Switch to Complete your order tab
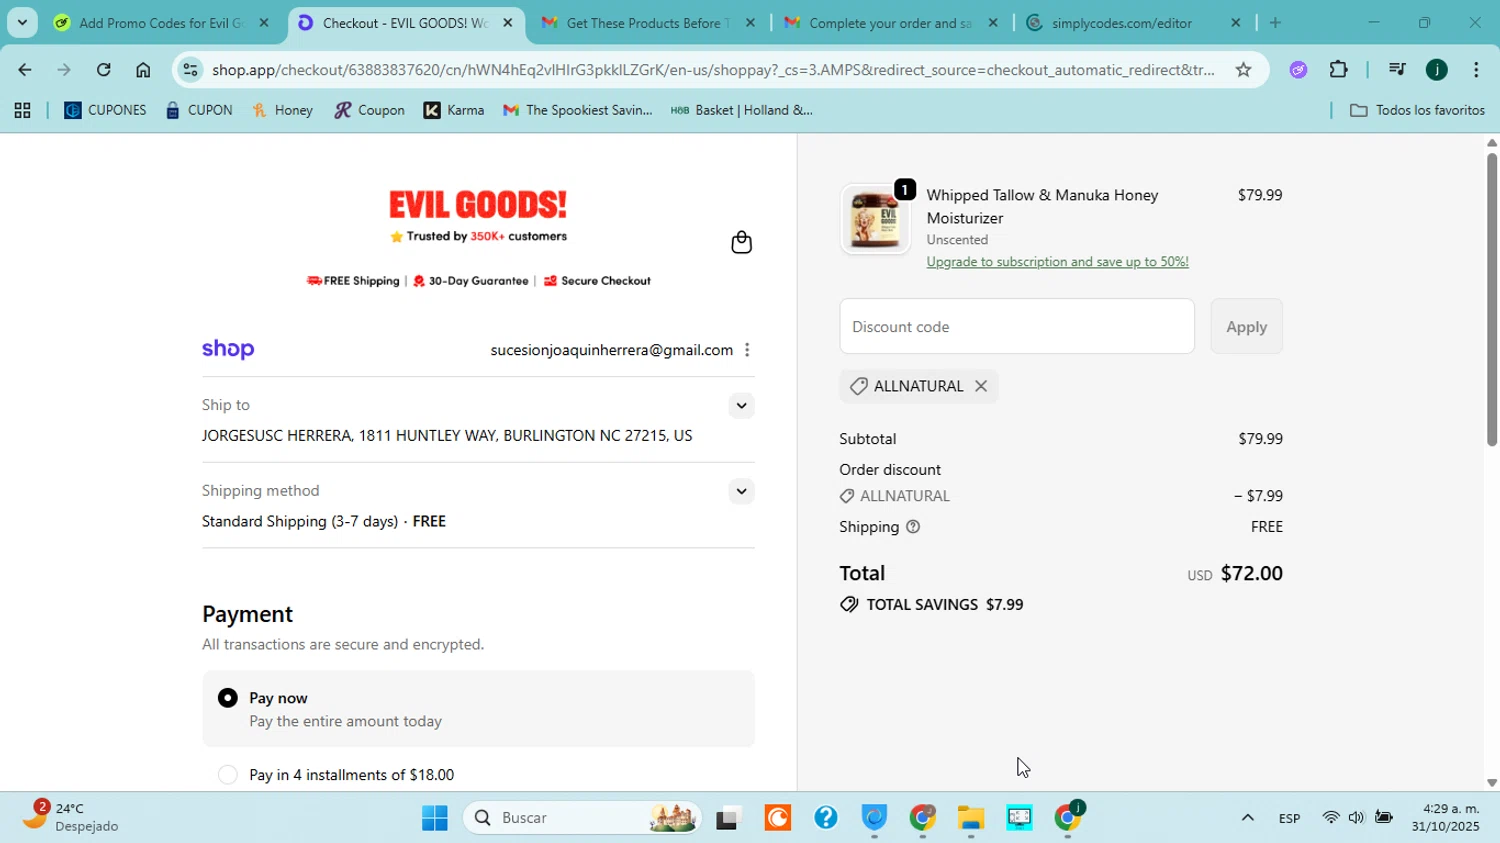 [890, 22]
